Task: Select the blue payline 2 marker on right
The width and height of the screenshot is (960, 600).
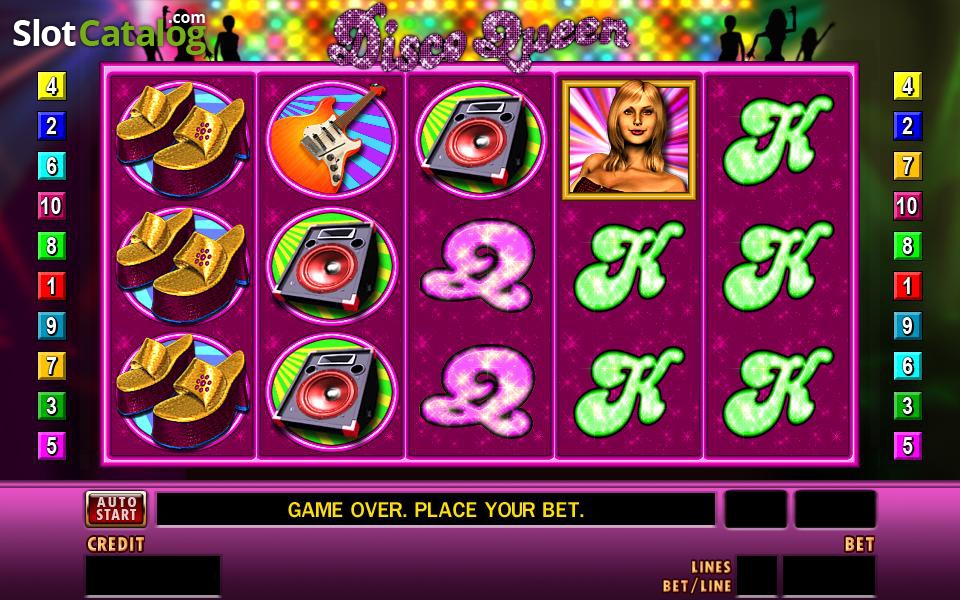Action: pos(907,126)
